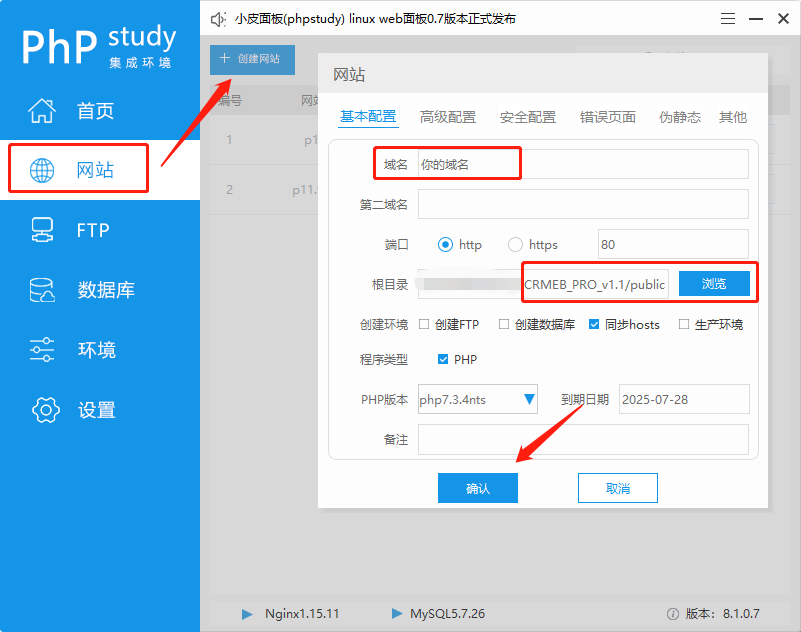Viewport: 801px width, 632px height.
Task: Uncheck the 同步hosts checkbox
Action: point(594,324)
